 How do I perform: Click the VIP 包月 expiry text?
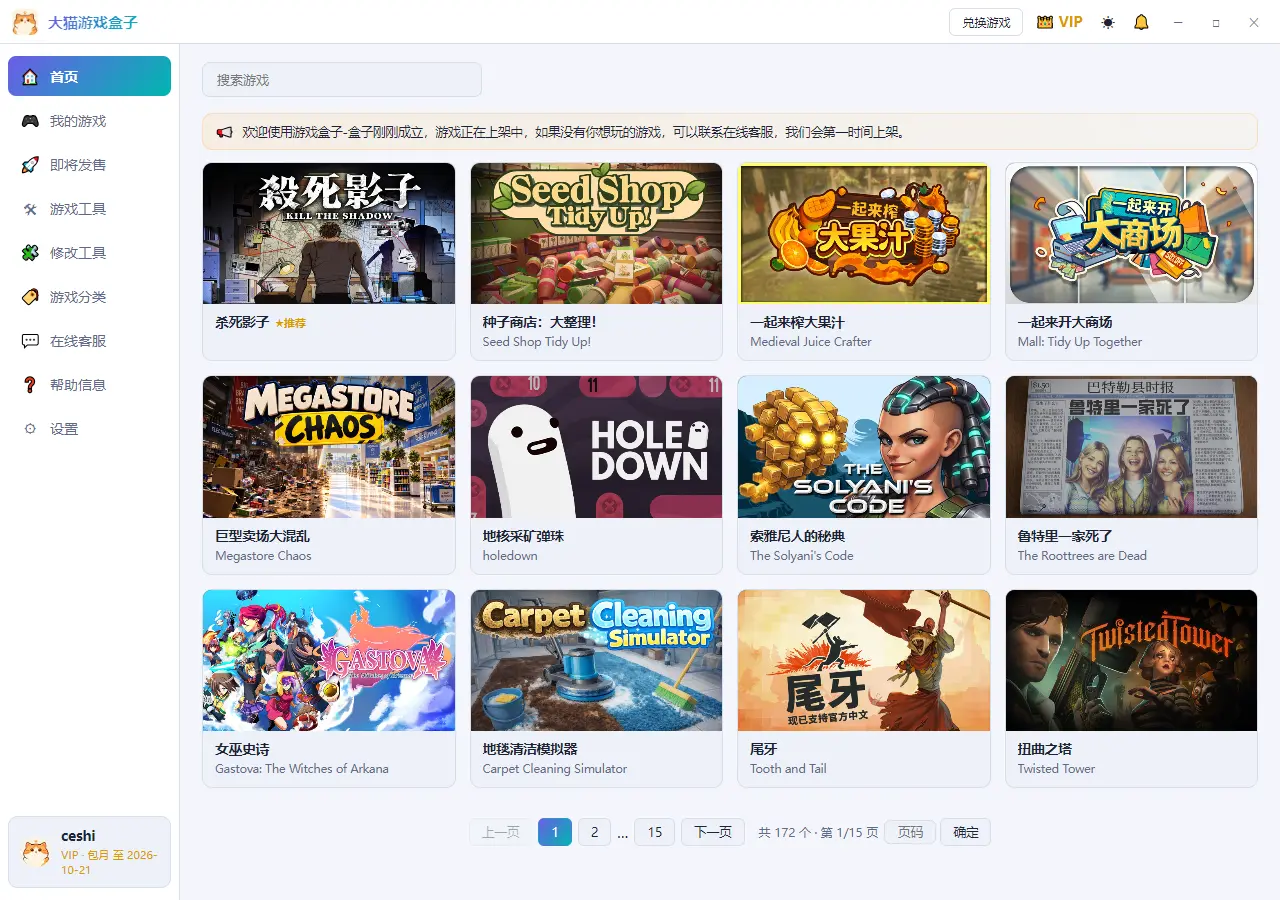coord(109,862)
